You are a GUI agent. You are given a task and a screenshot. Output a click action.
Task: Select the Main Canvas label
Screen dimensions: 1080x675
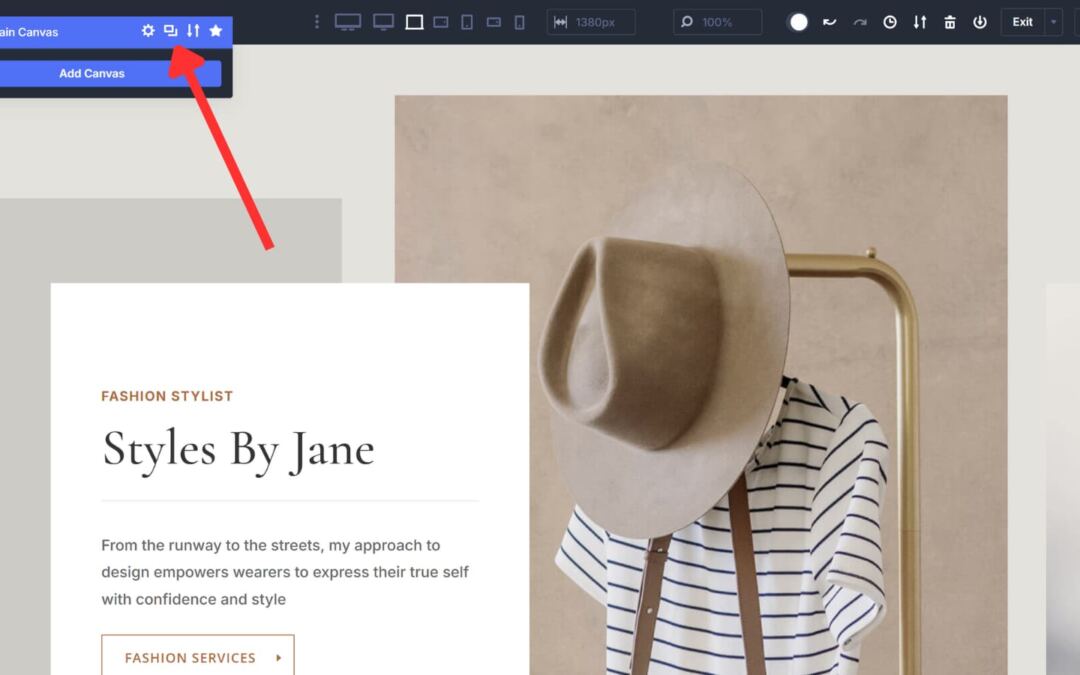[30, 31]
